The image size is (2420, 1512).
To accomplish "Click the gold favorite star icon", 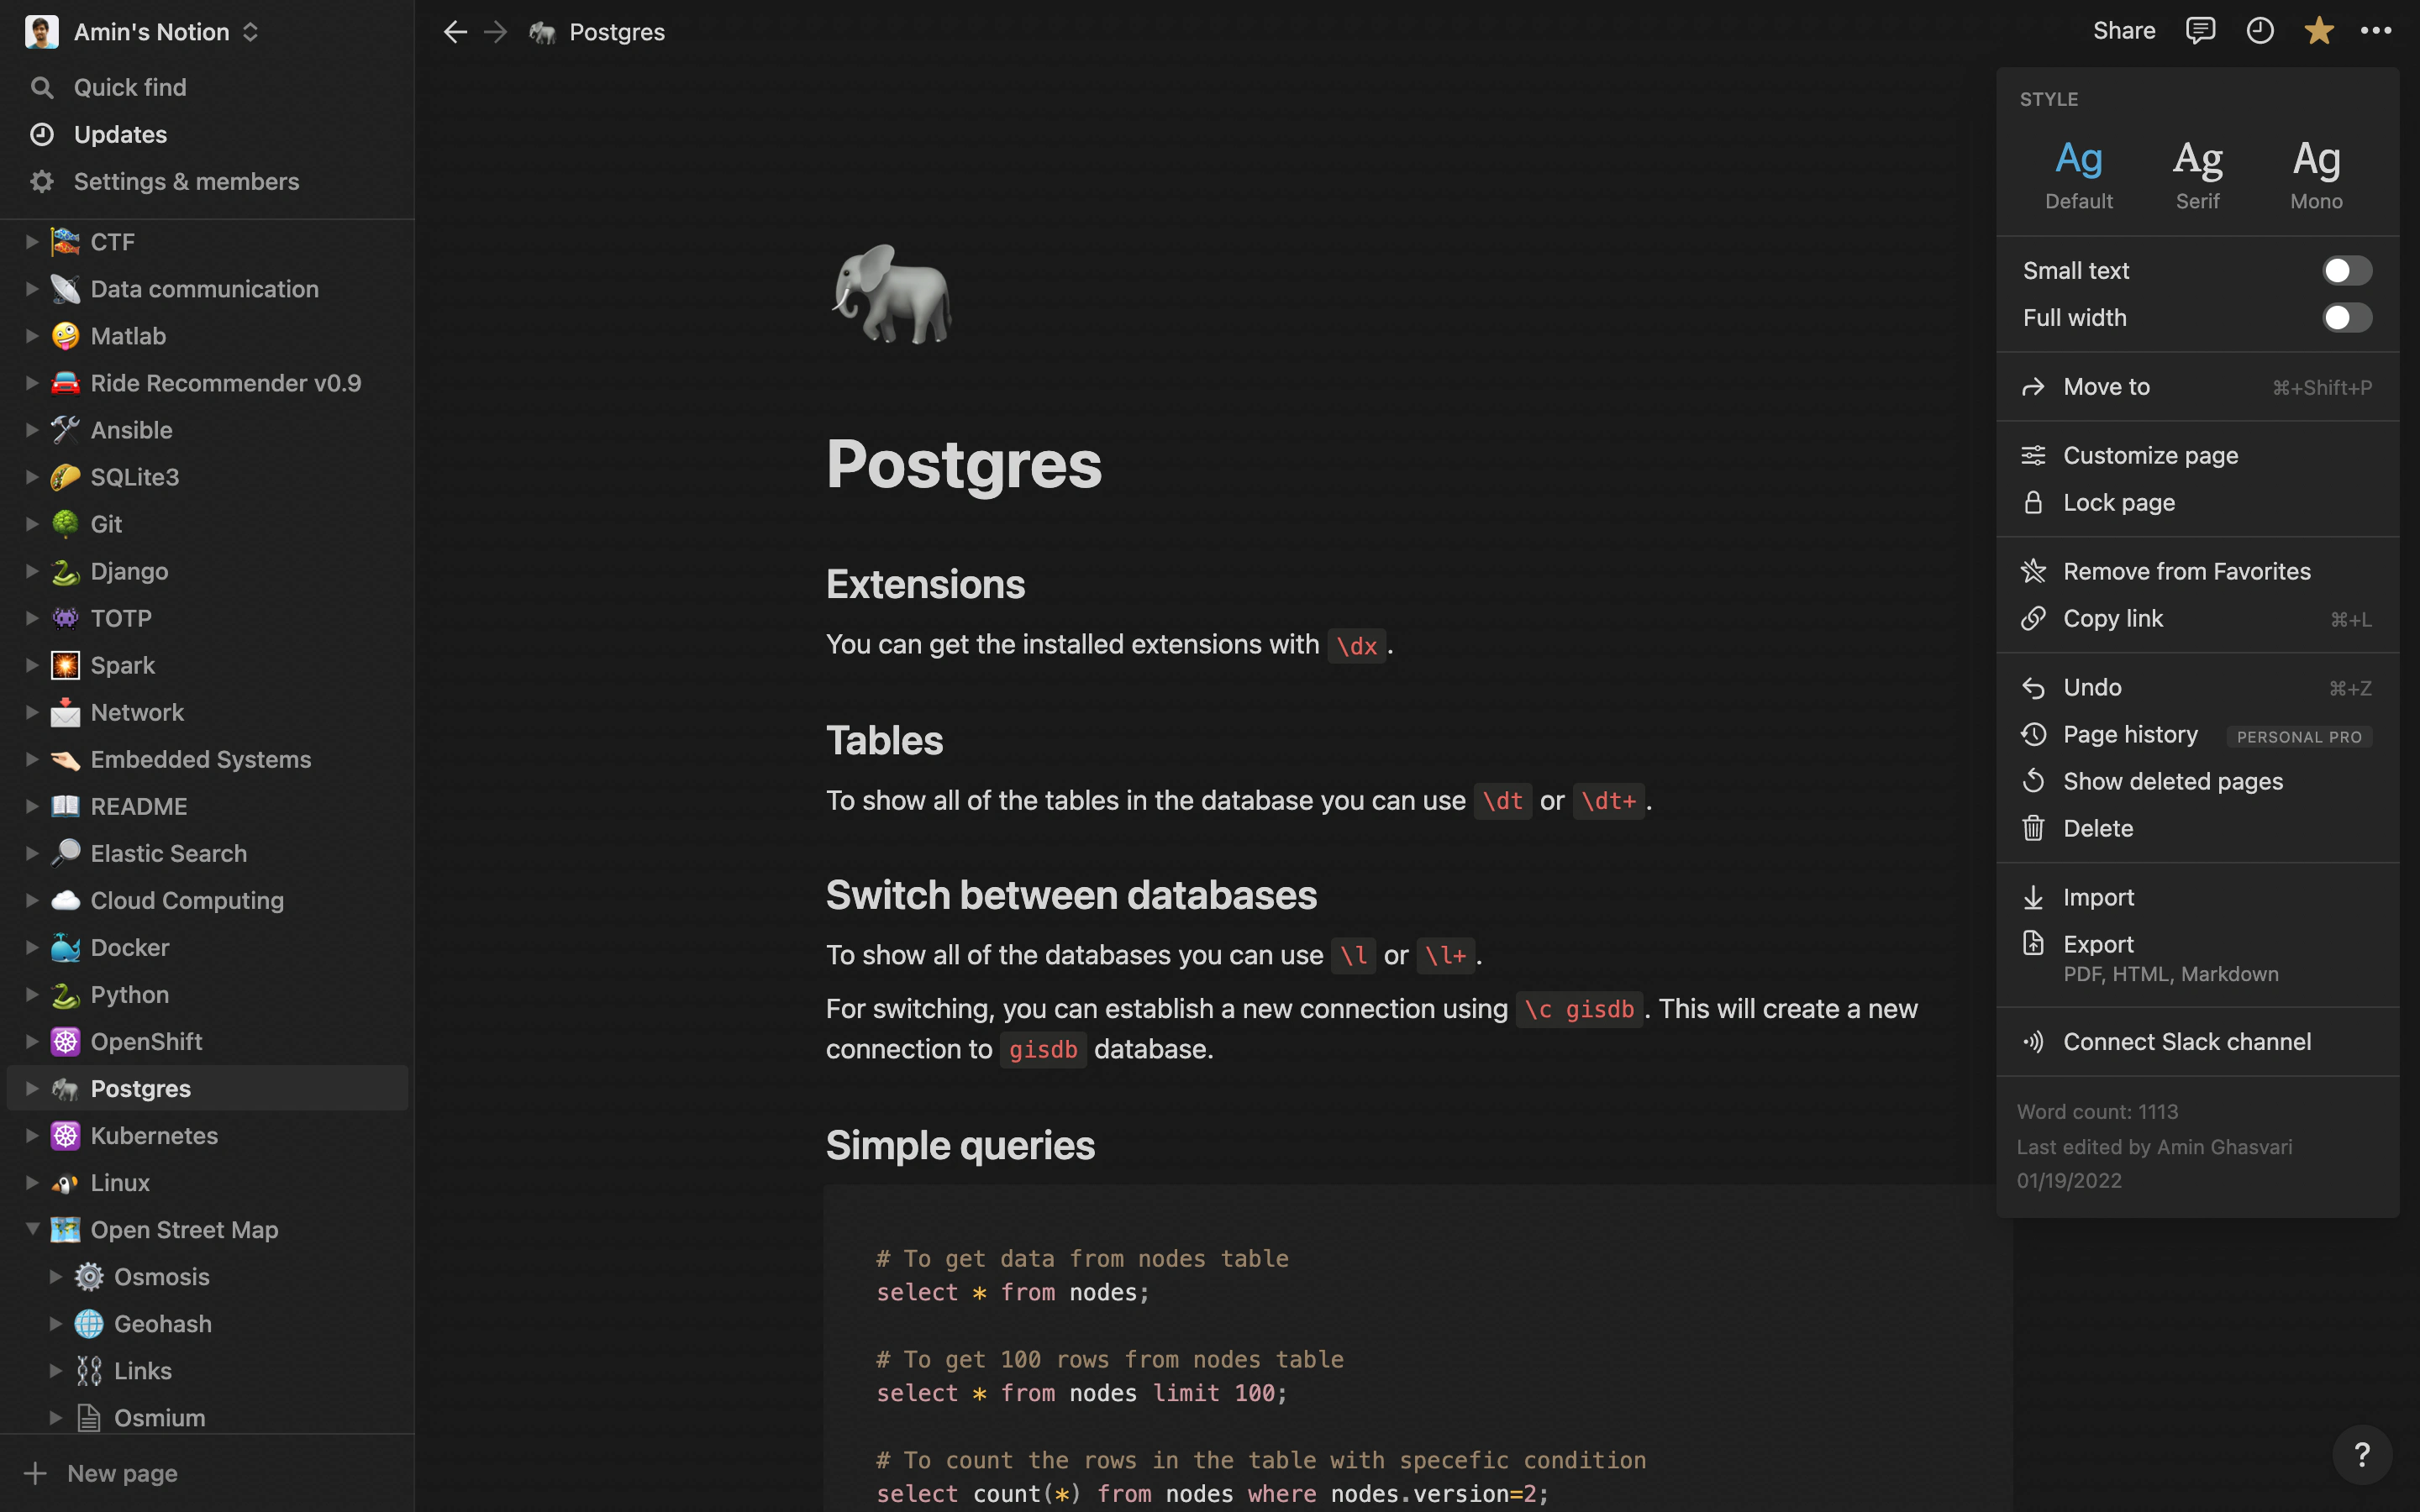I will 2318,31.
